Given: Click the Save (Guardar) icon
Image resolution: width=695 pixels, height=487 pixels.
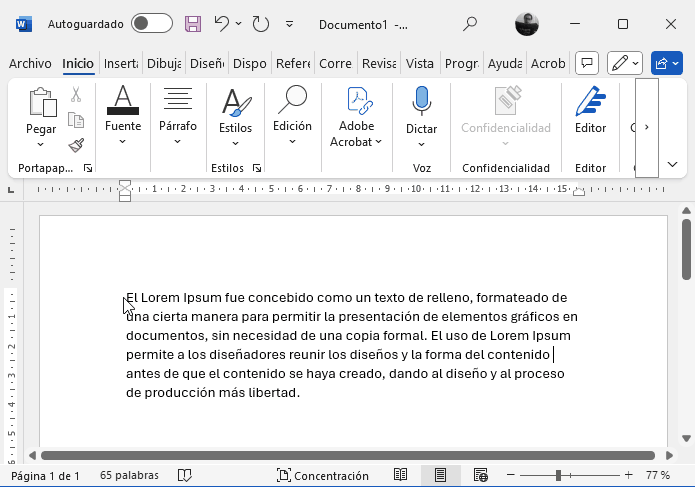Looking at the screenshot, I should click(193, 23).
